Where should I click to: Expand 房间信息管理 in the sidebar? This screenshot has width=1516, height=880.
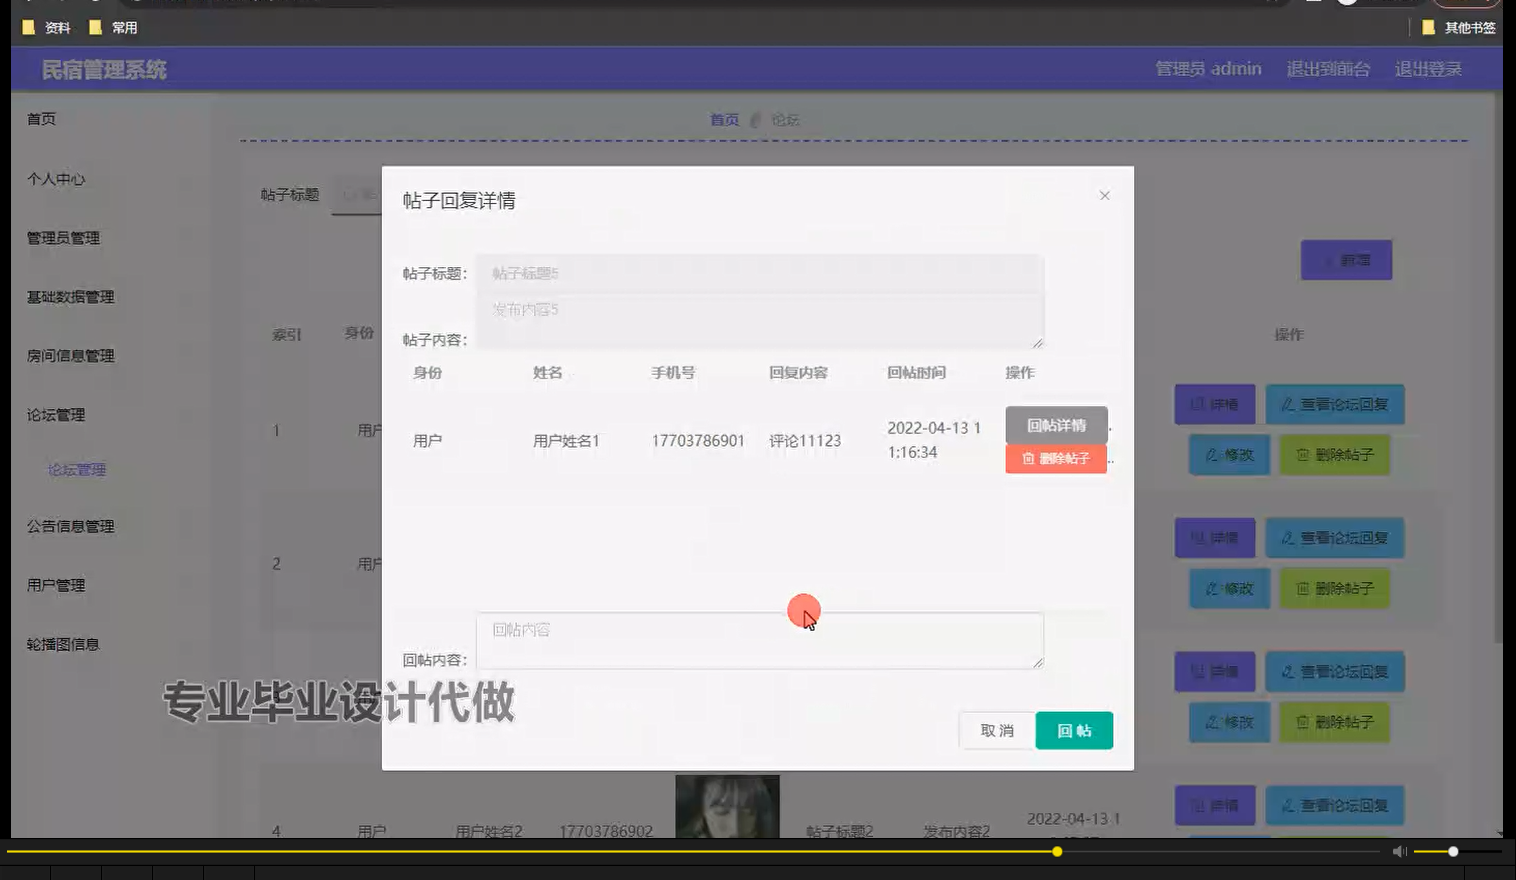(69, 356)
